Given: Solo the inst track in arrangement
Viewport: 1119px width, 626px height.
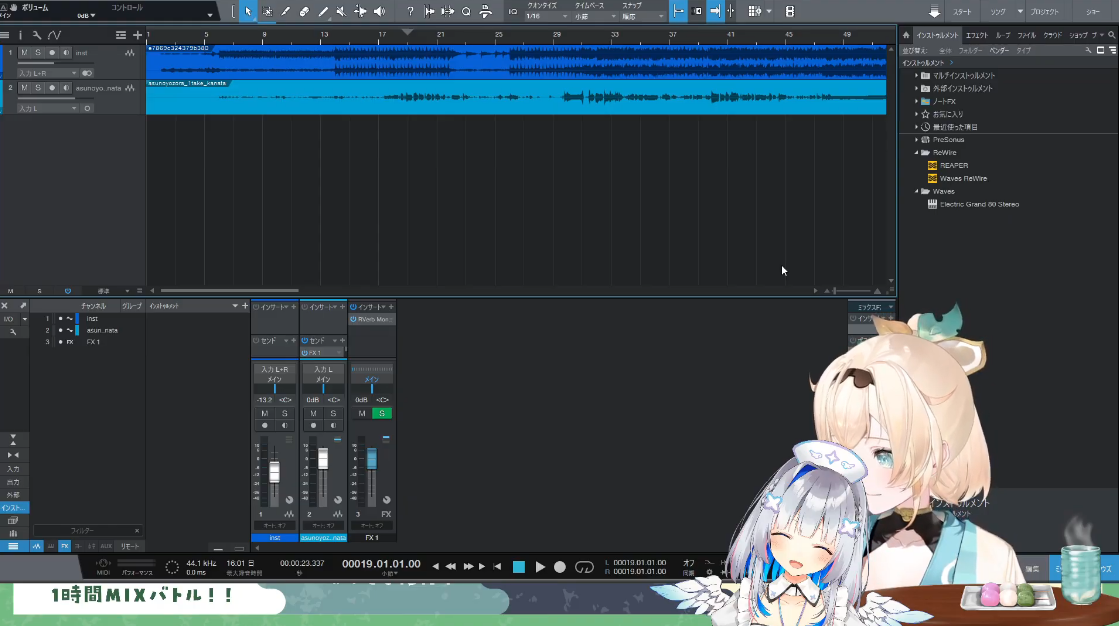Looking at the screenshot, I should 38,53.
